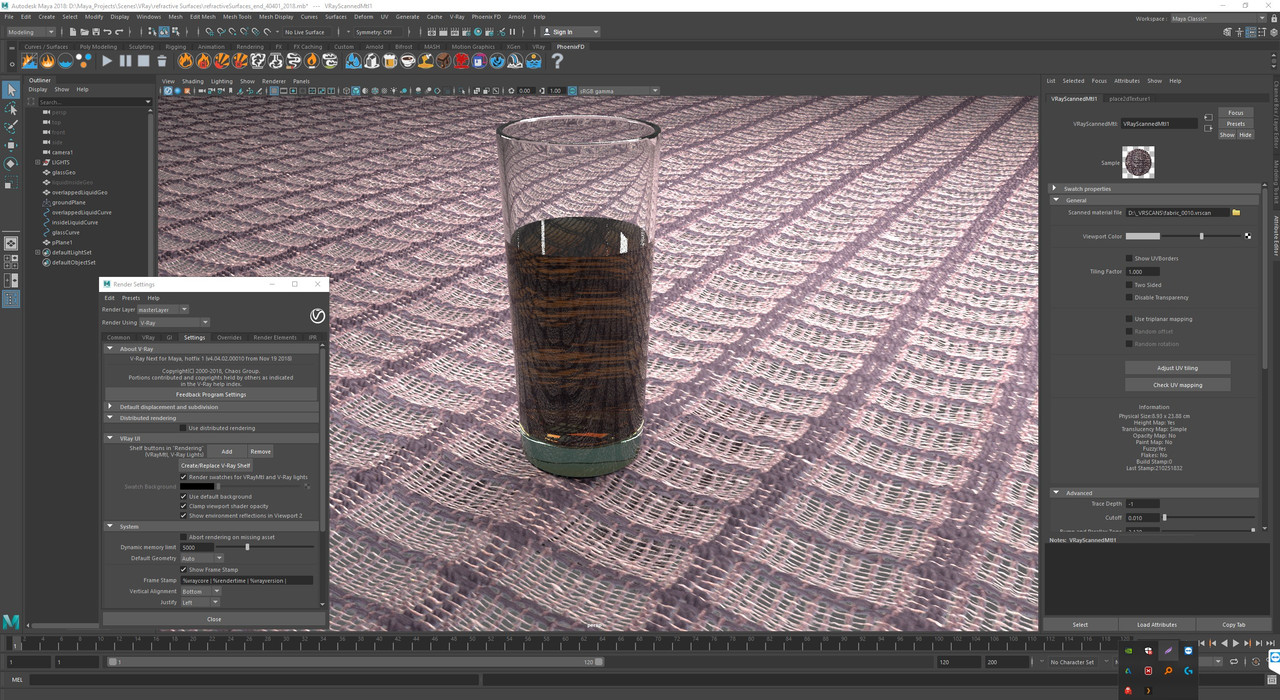
Task: Select the arrow Select tool in toolbox
Action: pos(11,90)
